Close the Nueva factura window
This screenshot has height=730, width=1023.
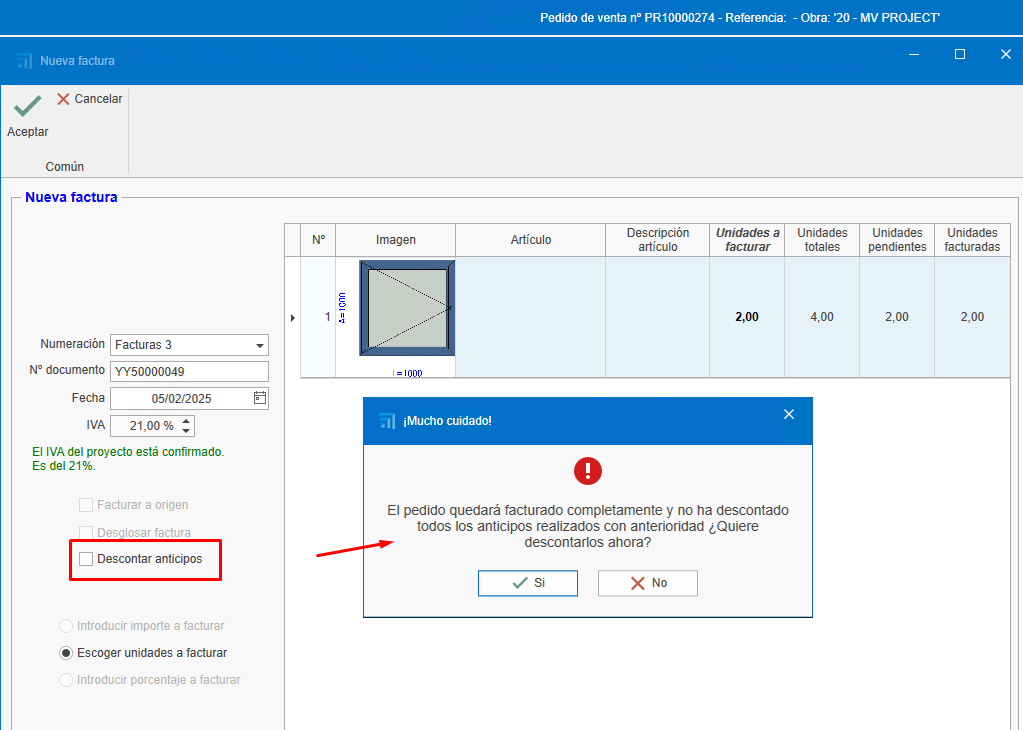(x=1005, y=54)
